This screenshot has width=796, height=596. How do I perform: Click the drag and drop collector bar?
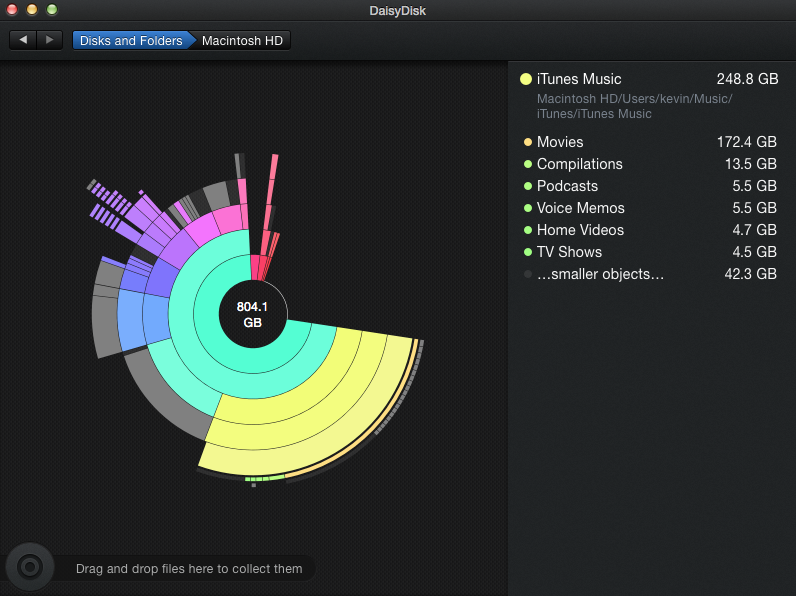point(189,569)
